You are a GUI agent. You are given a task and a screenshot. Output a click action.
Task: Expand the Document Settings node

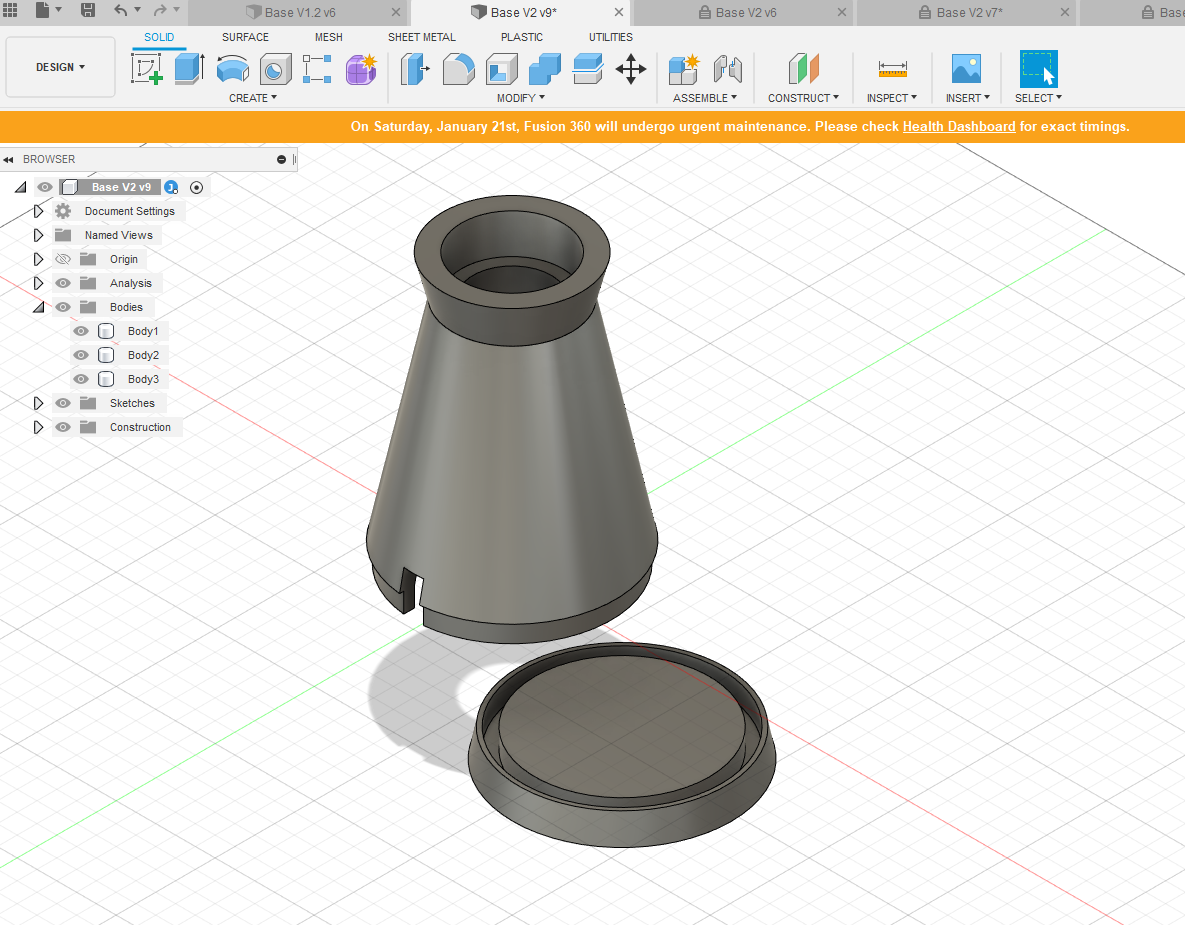38,211
